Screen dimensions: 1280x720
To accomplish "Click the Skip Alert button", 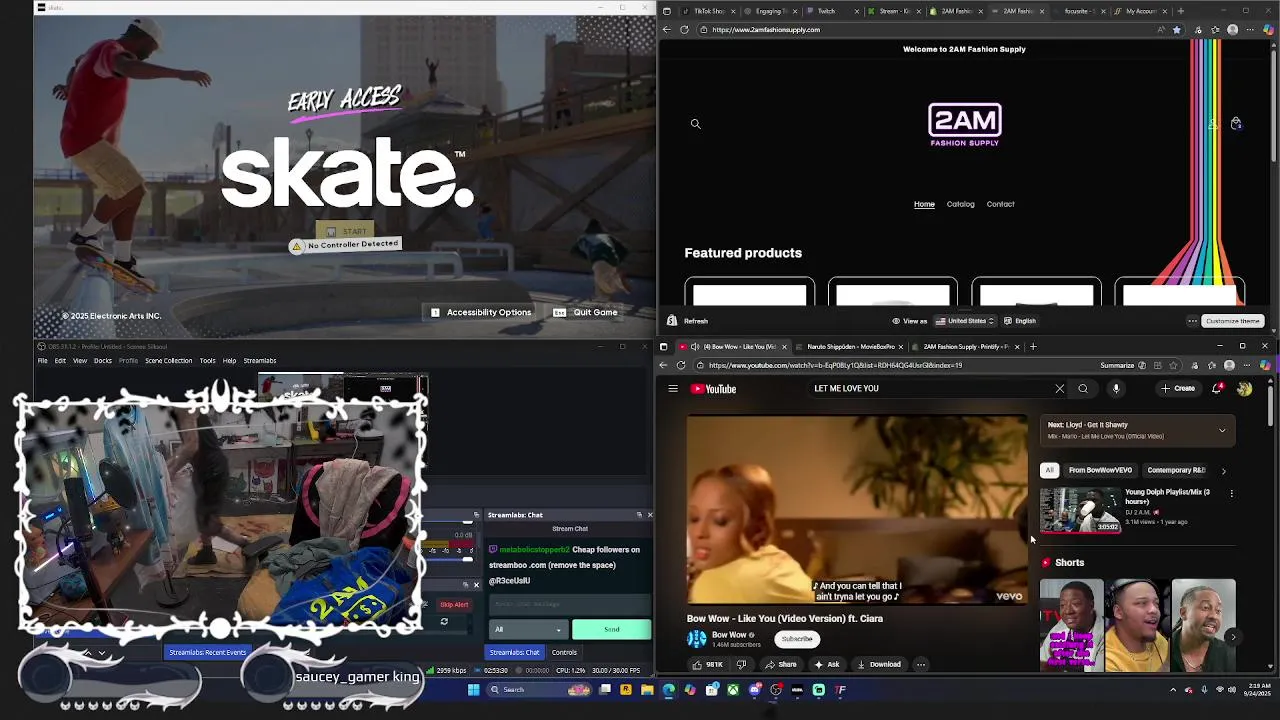I will pos(453,605).
